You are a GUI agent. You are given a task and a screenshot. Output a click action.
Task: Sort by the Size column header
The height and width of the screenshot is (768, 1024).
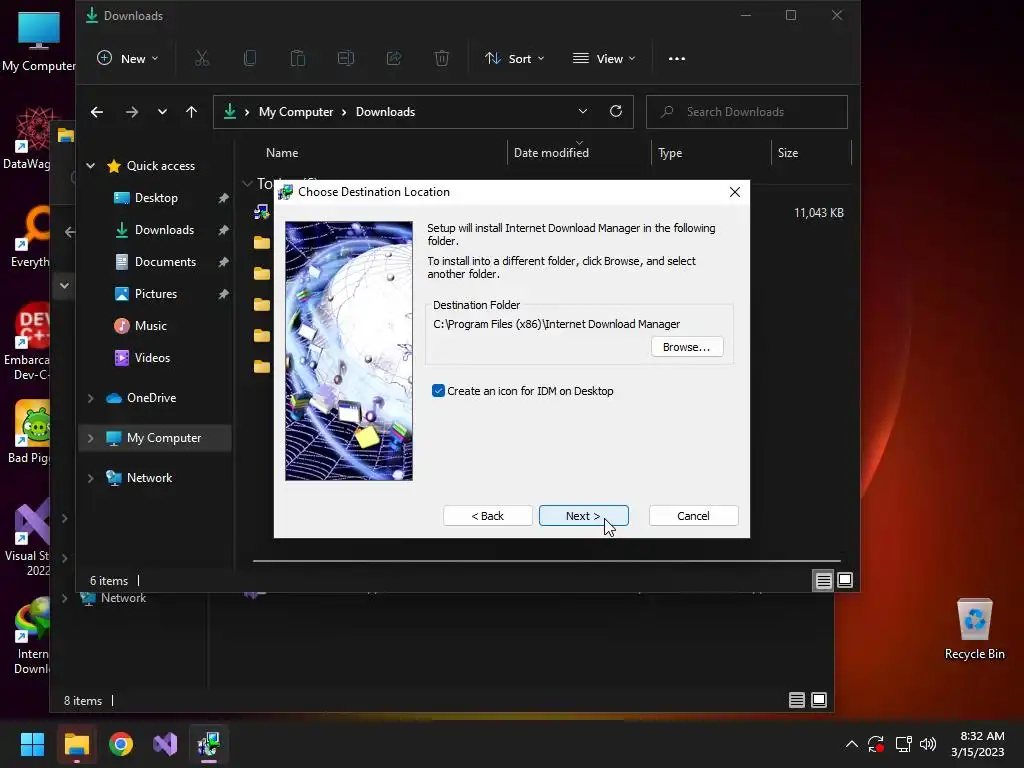pyautogui.click(x=788, y=153)
